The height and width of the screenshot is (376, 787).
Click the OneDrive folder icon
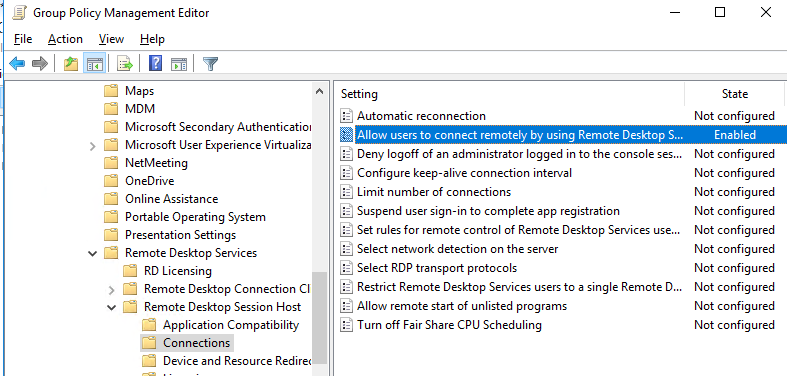pos(110,181)
